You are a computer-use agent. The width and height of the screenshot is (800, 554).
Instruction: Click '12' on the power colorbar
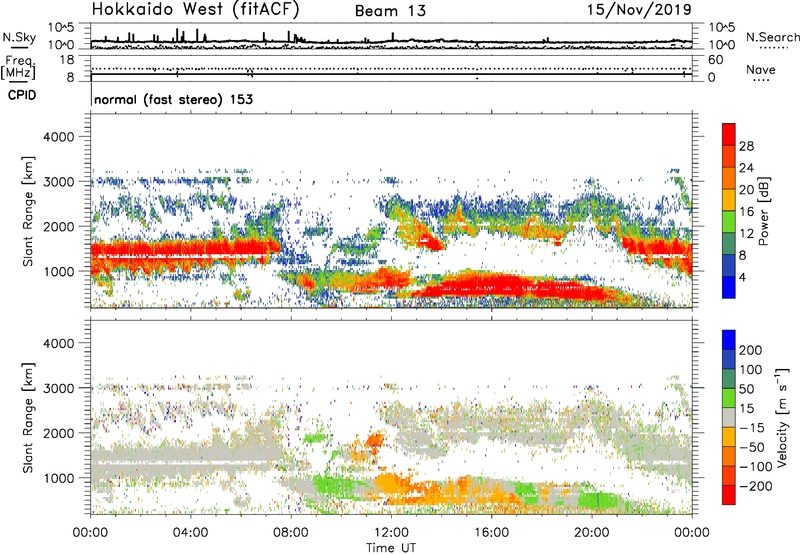pos(746,234)
